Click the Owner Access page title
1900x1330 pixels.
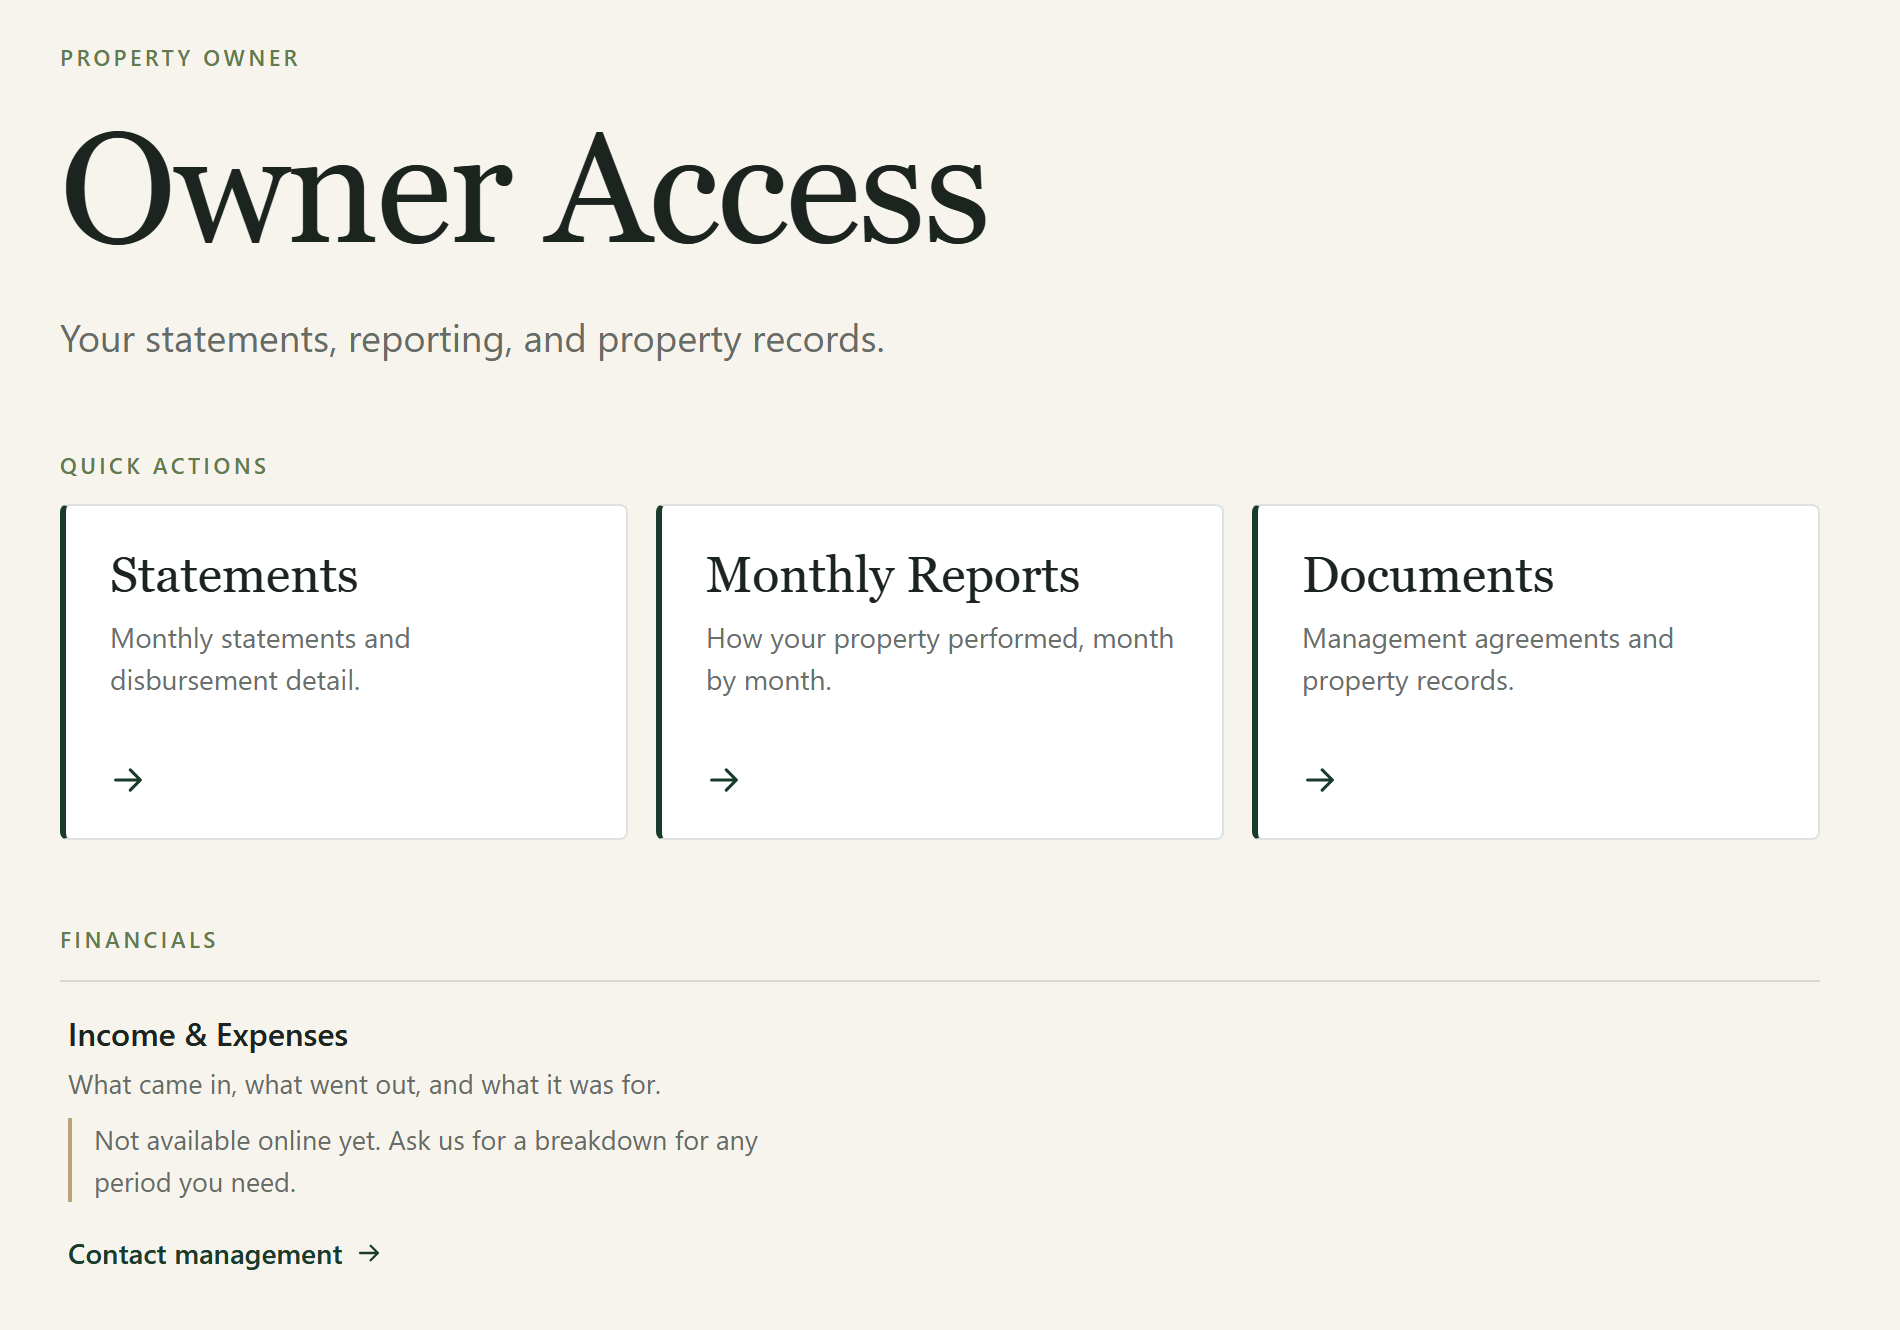point(524,190)
